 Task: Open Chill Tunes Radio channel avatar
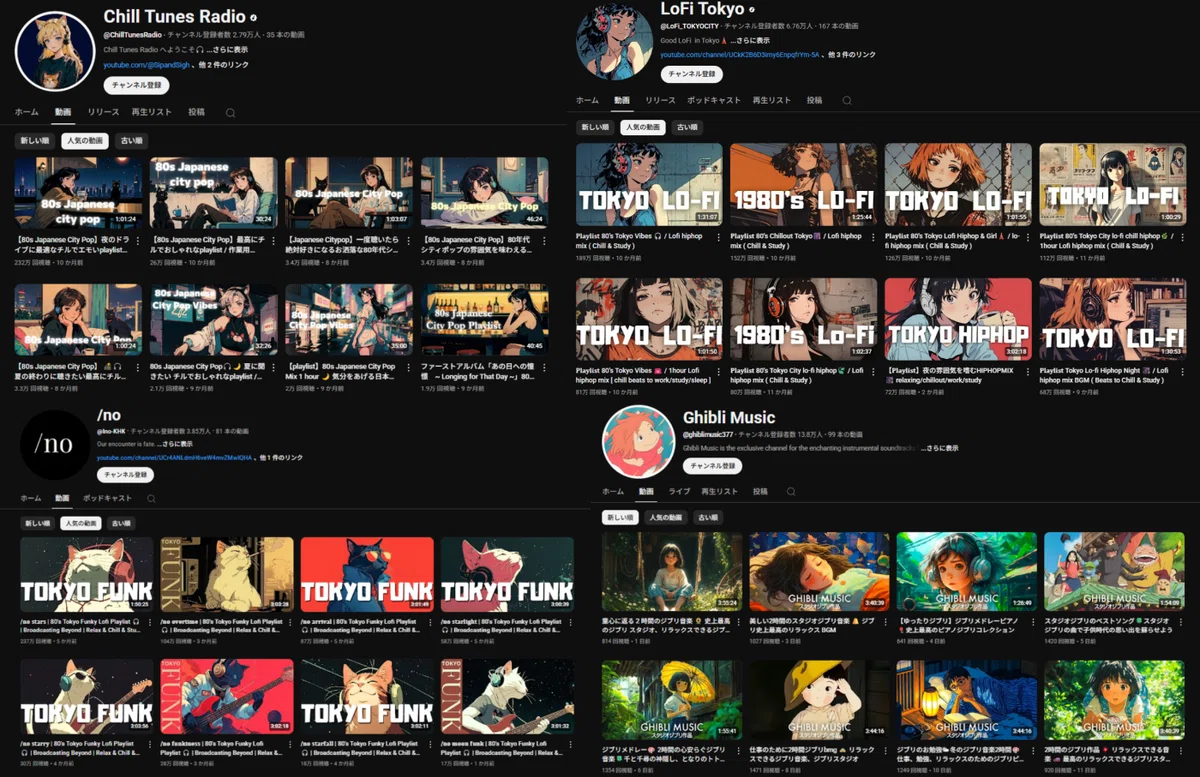click(x=54, y=51)
